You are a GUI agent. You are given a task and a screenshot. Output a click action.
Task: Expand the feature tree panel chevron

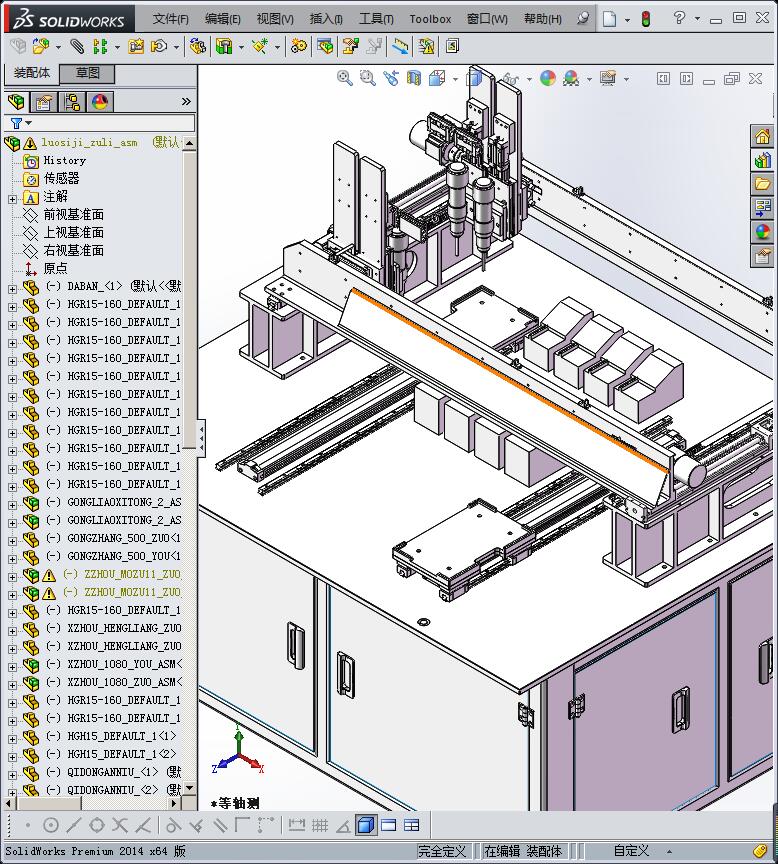click(x=186, y=101)
